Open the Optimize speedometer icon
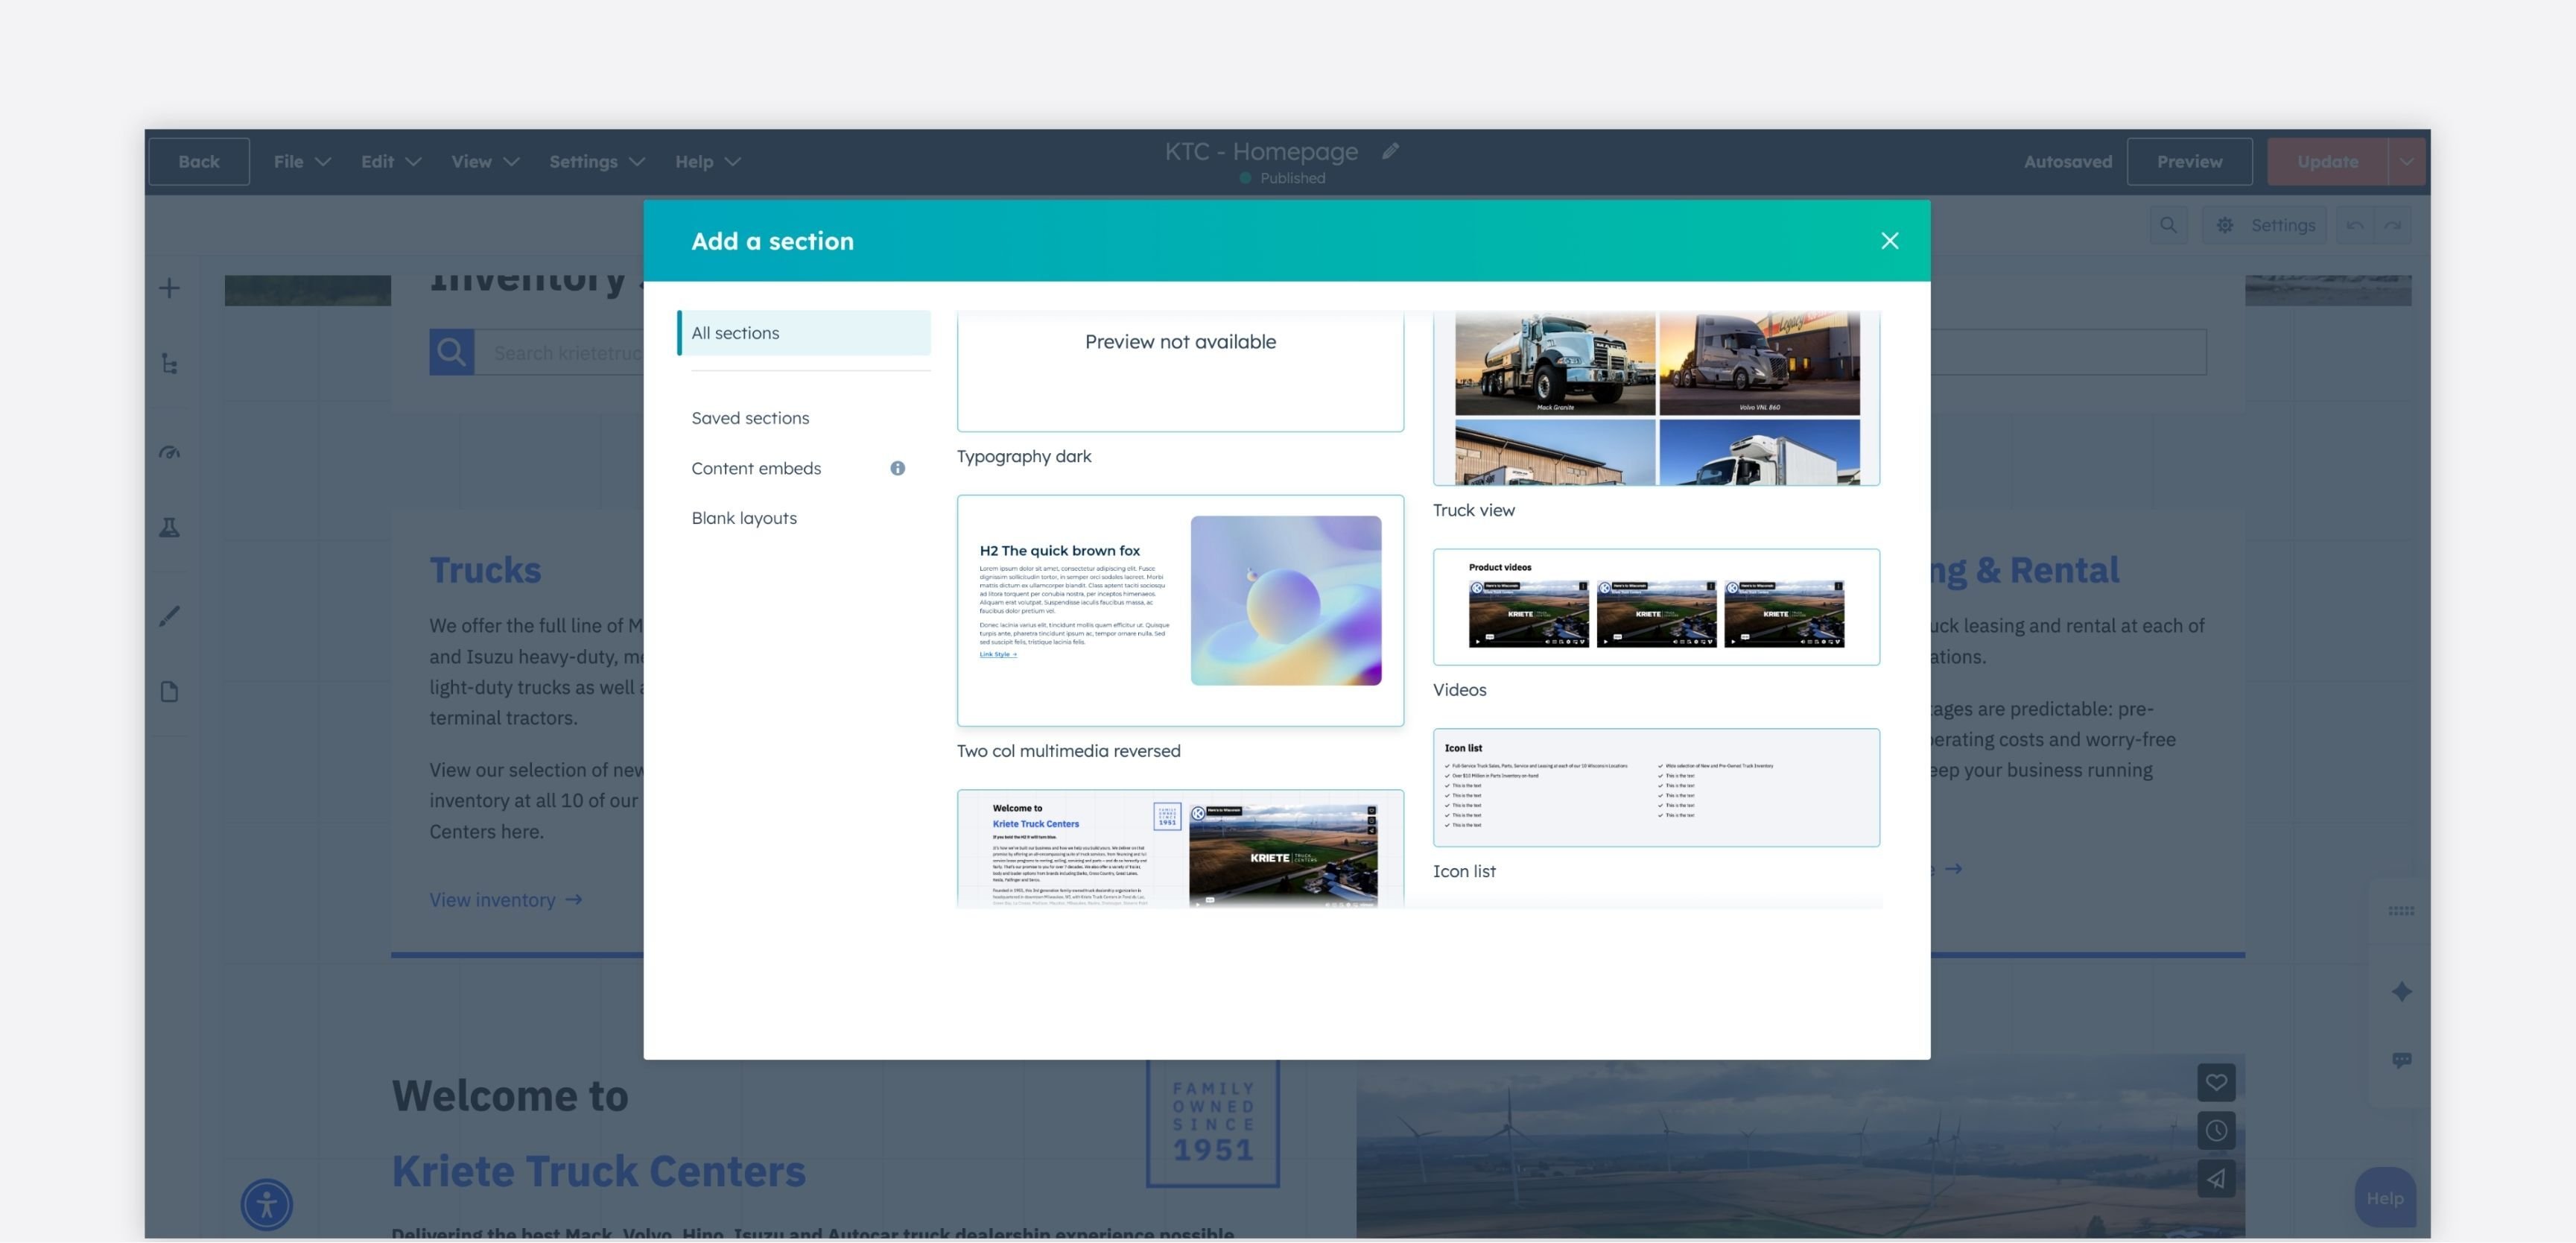This screenshot has height=1243, width=2576. [x=169, y=451]
